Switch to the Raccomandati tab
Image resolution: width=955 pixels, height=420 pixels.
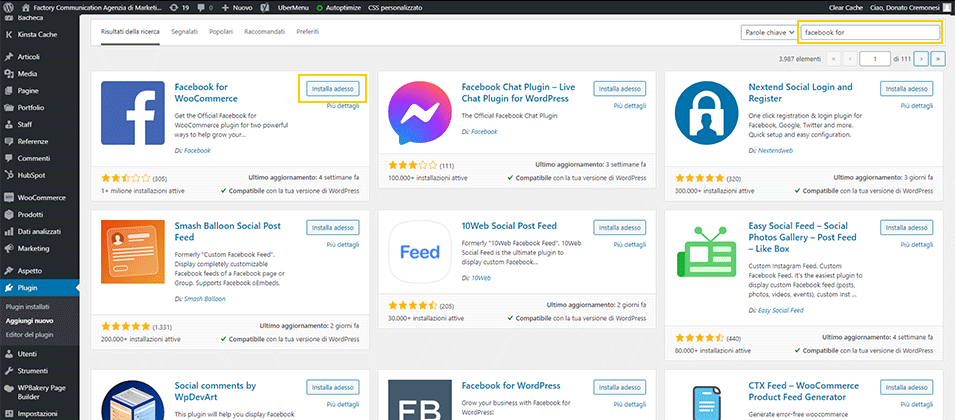click(264, 31)
